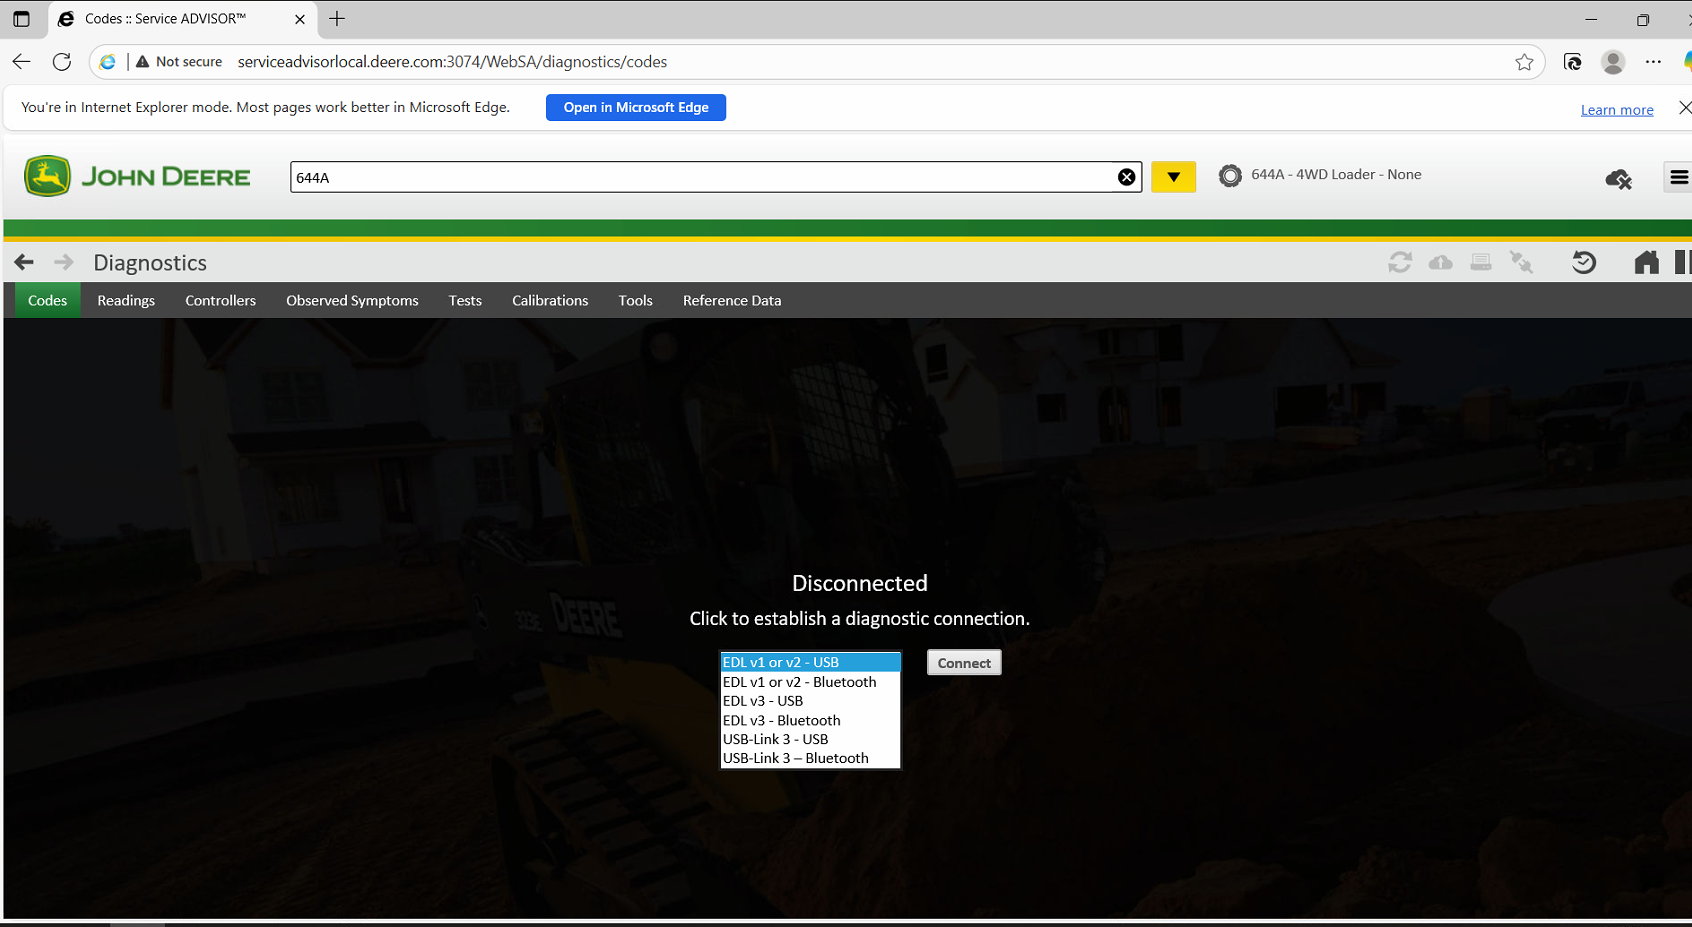Click the laptop device icon
The height and width of the screenshot is (927, 1692).
pos(1481,263)
